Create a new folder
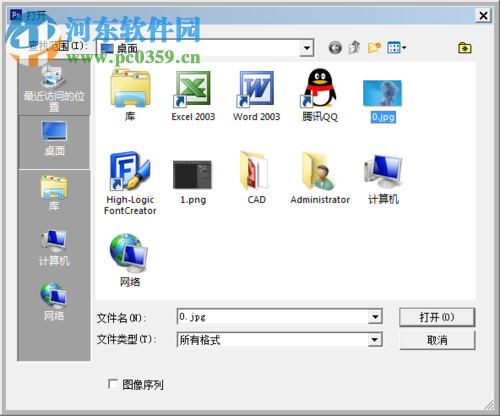 374,48
